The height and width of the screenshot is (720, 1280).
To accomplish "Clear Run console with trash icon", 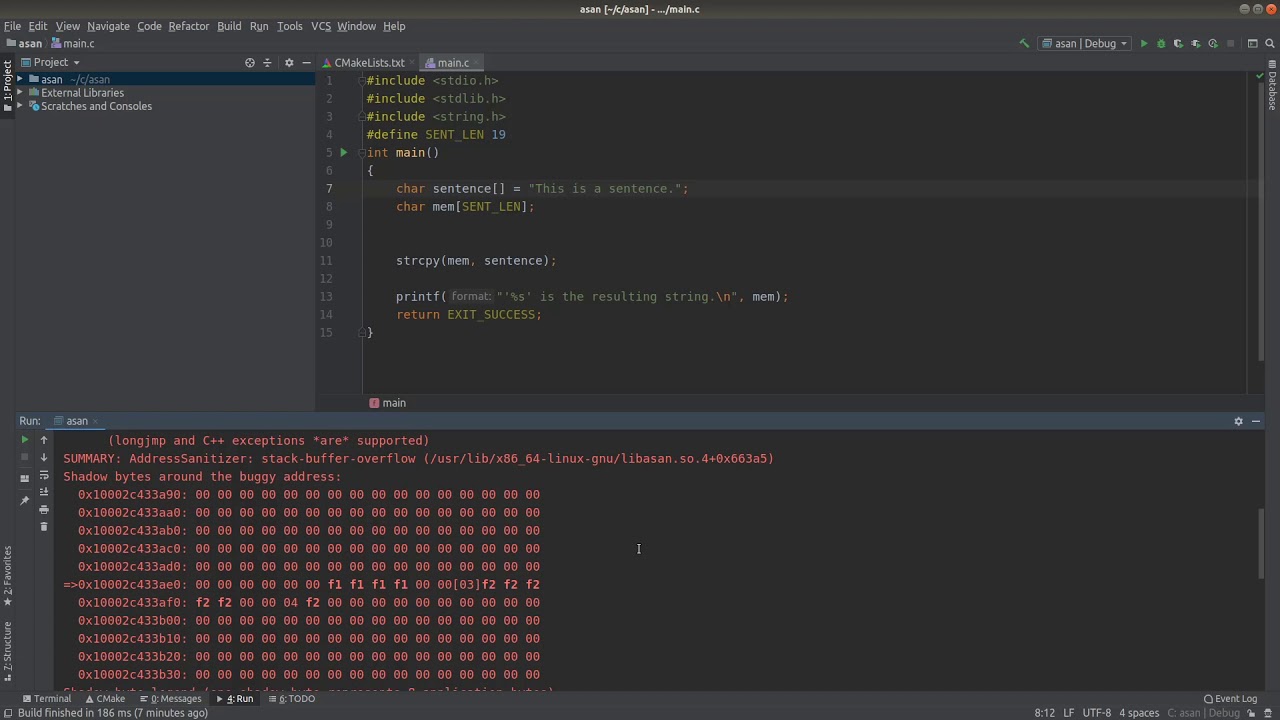I will point(44,527).
